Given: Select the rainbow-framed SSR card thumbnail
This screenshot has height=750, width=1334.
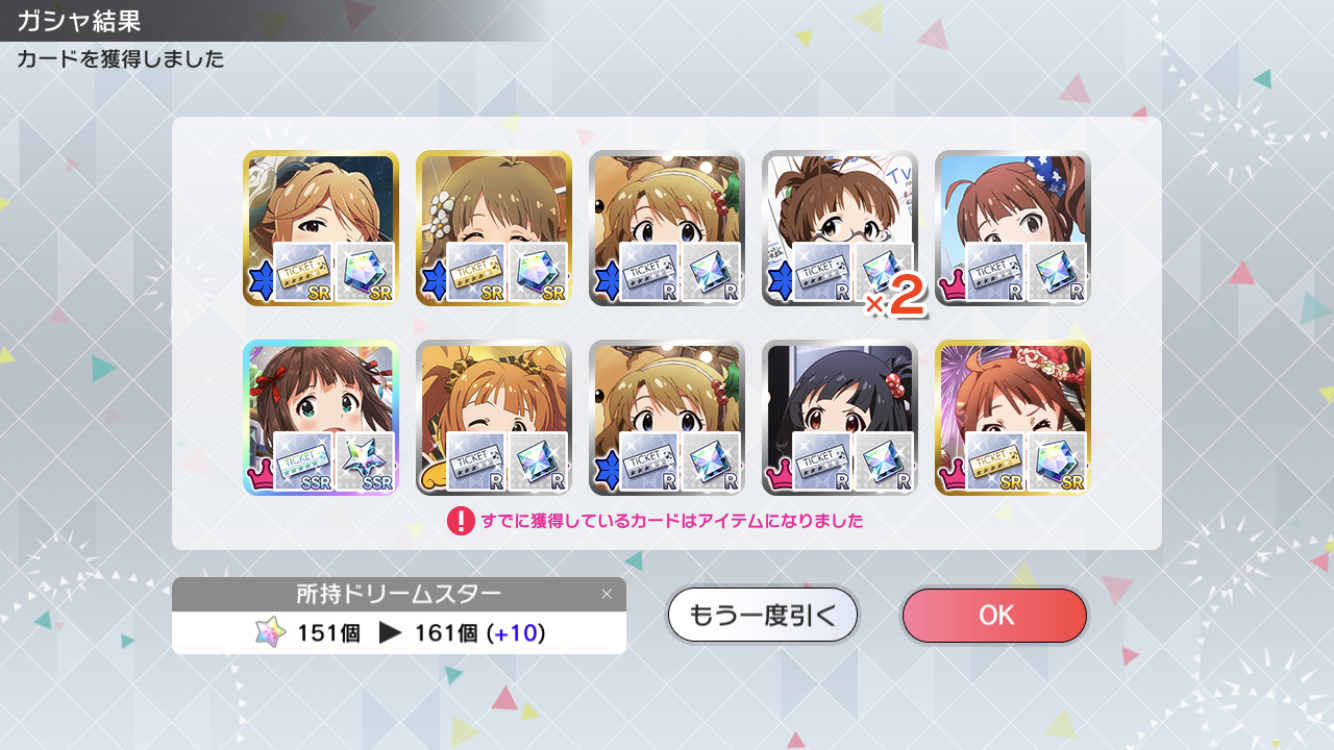Looking at the screenshot, I should (x=321, y=418).
